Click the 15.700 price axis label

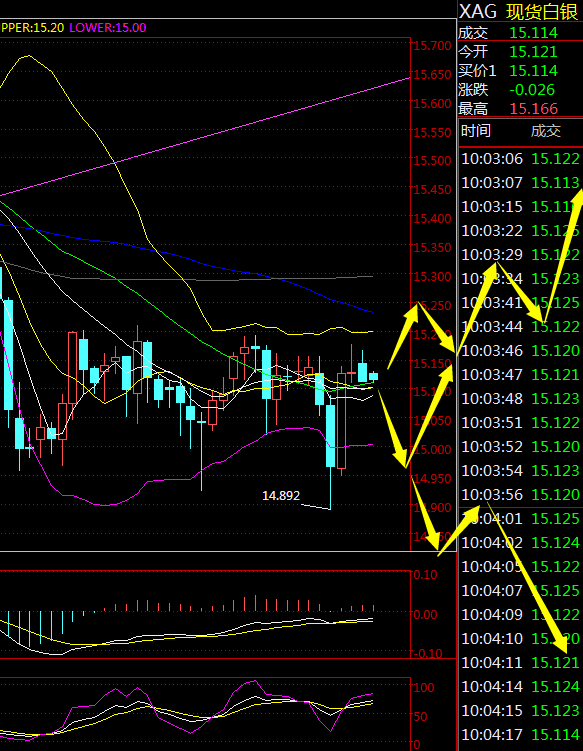tap(433, 46)
